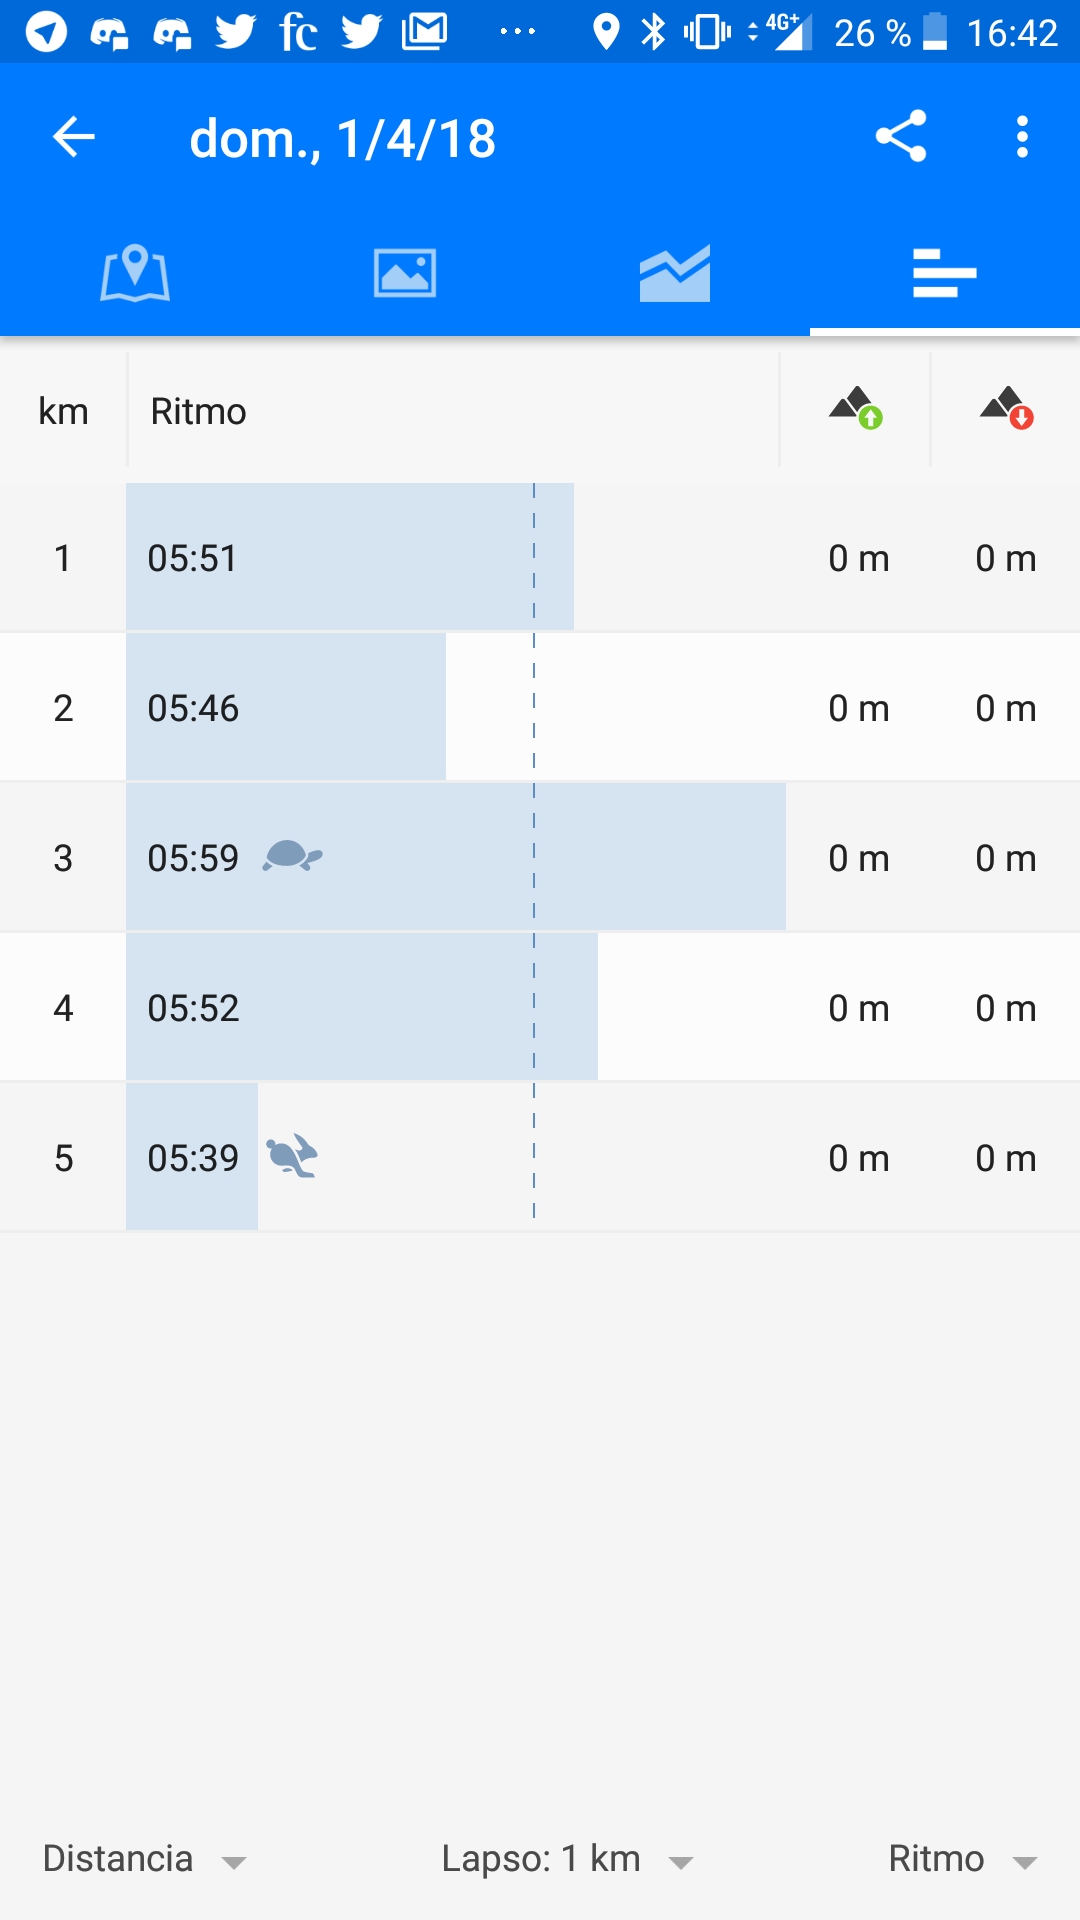Viewport: 1080px width, 1920px height.
Task: Tap the km 4 pace 05:52
Action: [x=193, y=1008]
